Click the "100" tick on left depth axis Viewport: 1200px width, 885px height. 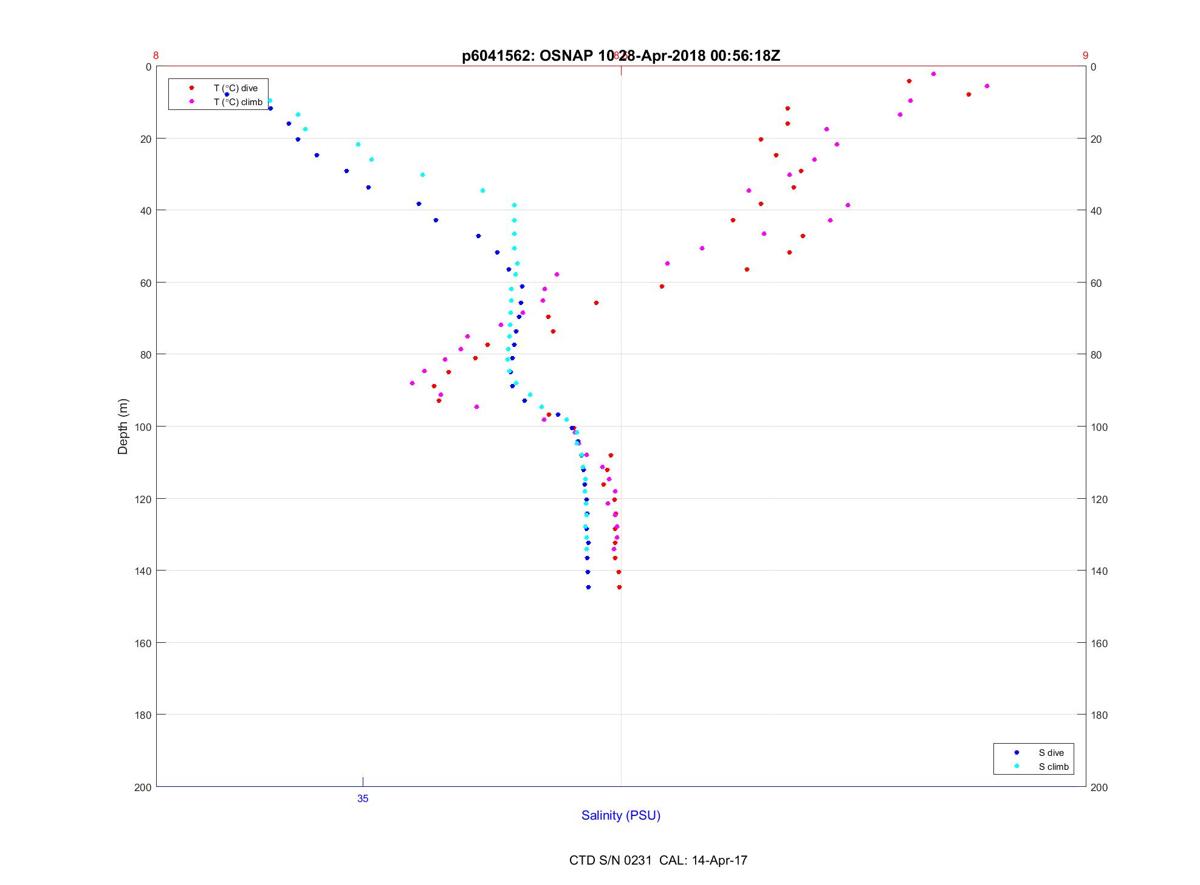(142, 427)
